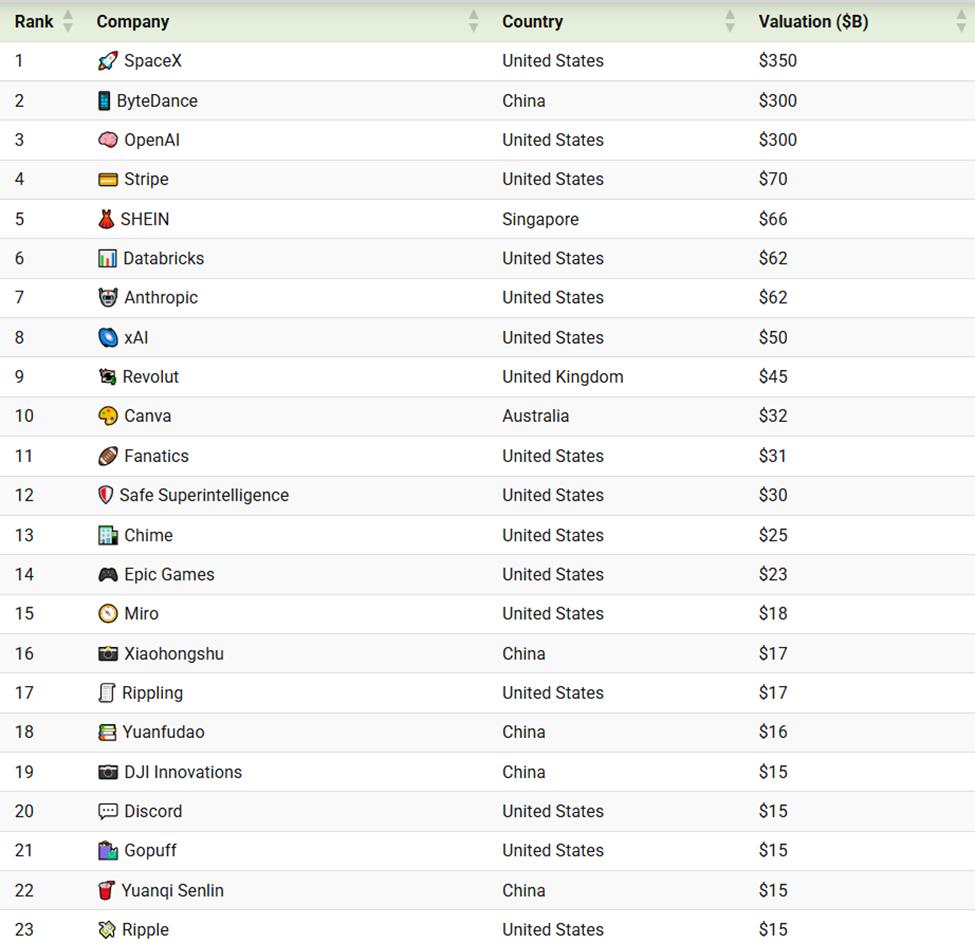
Task: Click the Fanatics football icon
Action: pyautogui.click(x=108, y=456)
